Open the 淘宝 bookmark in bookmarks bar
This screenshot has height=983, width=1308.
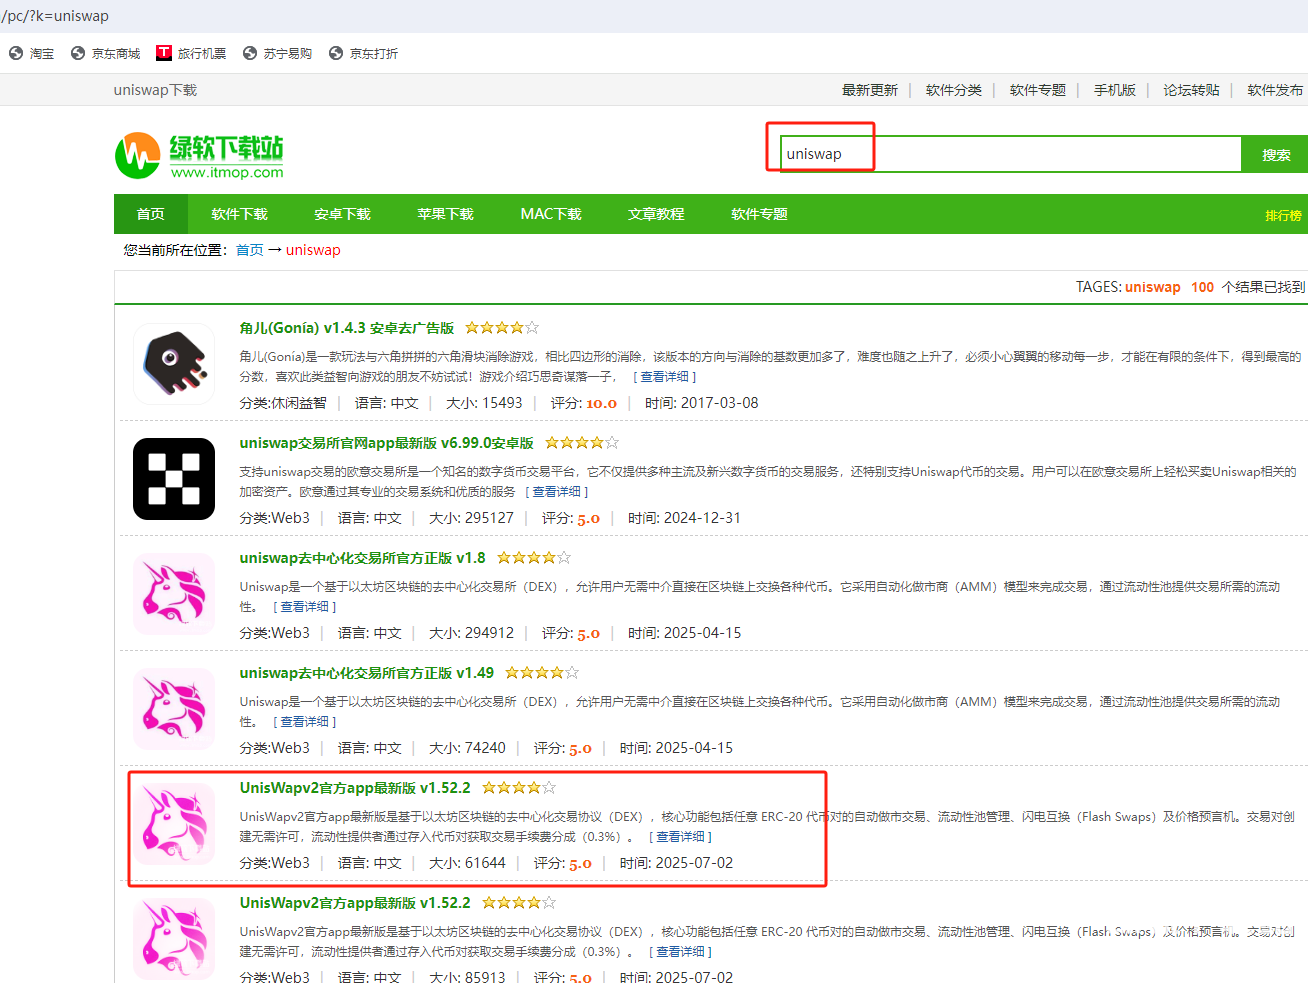(32, 54)
